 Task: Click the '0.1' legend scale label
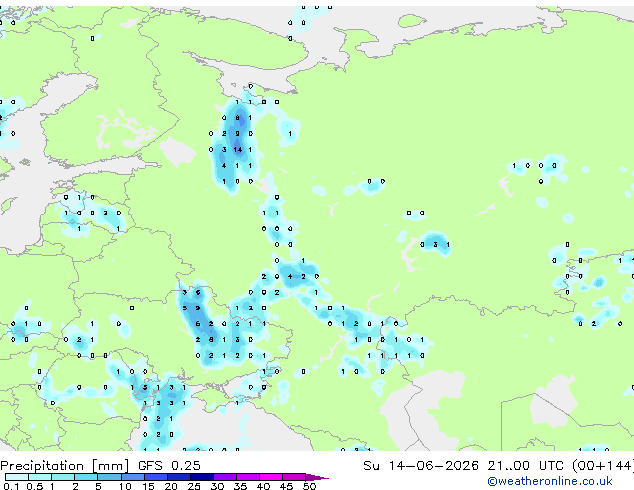coord(12,486)
